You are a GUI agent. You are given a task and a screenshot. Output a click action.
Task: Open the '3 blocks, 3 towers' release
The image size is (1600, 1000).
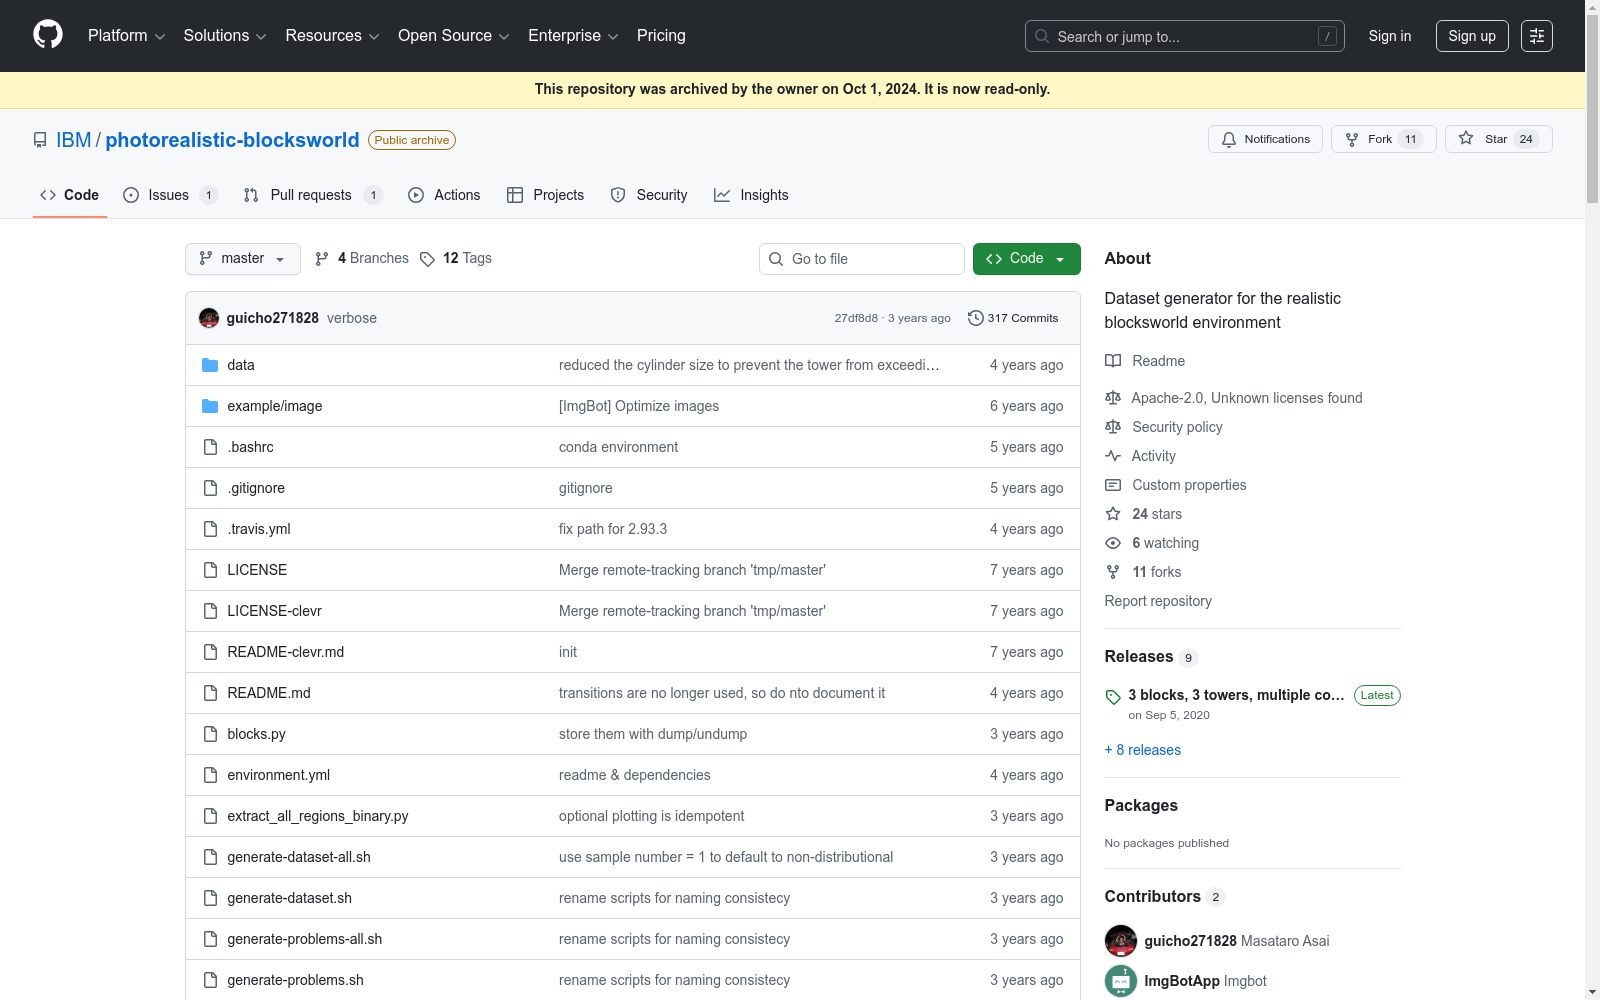pos(1236,695)
